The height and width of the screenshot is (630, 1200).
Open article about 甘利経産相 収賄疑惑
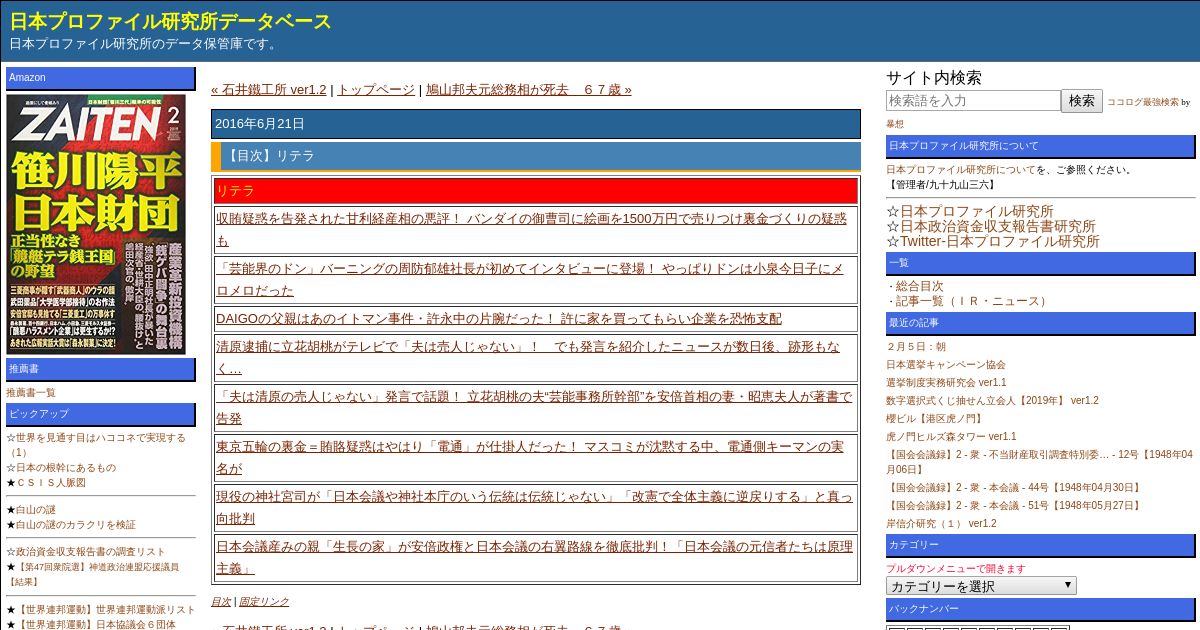(532, 229)
